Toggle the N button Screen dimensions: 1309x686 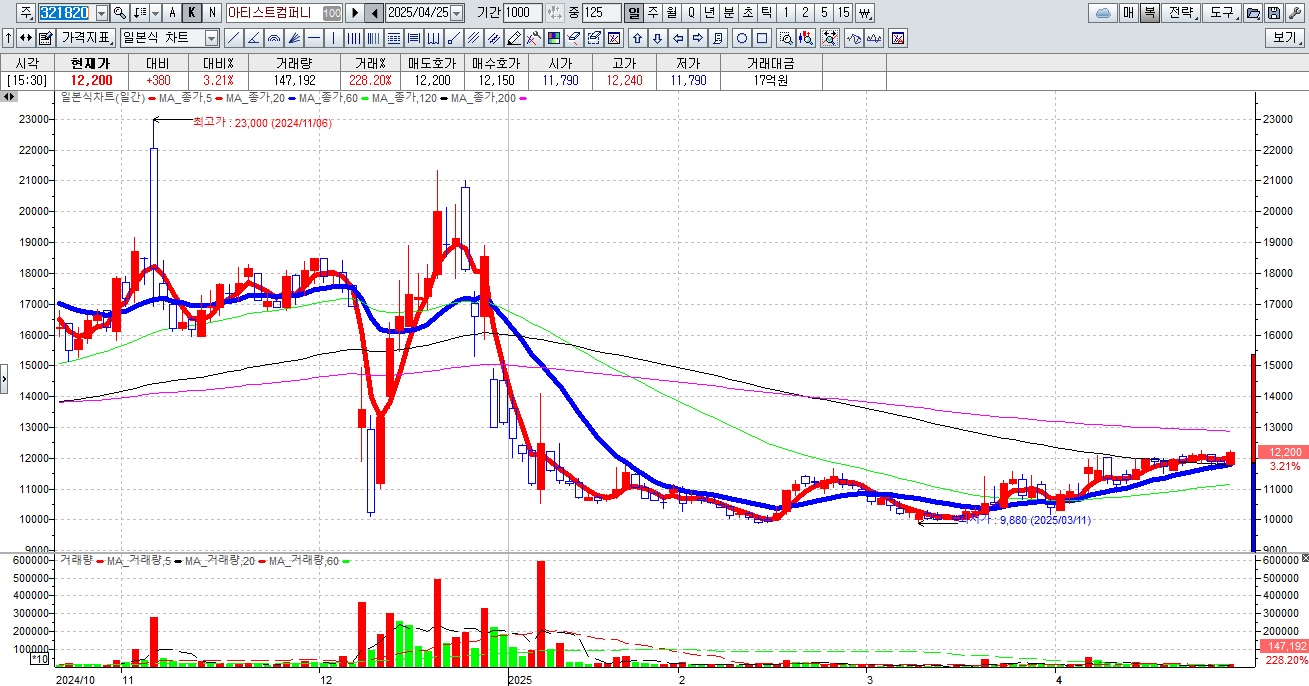pyautogui.click(x=212, y=13)
